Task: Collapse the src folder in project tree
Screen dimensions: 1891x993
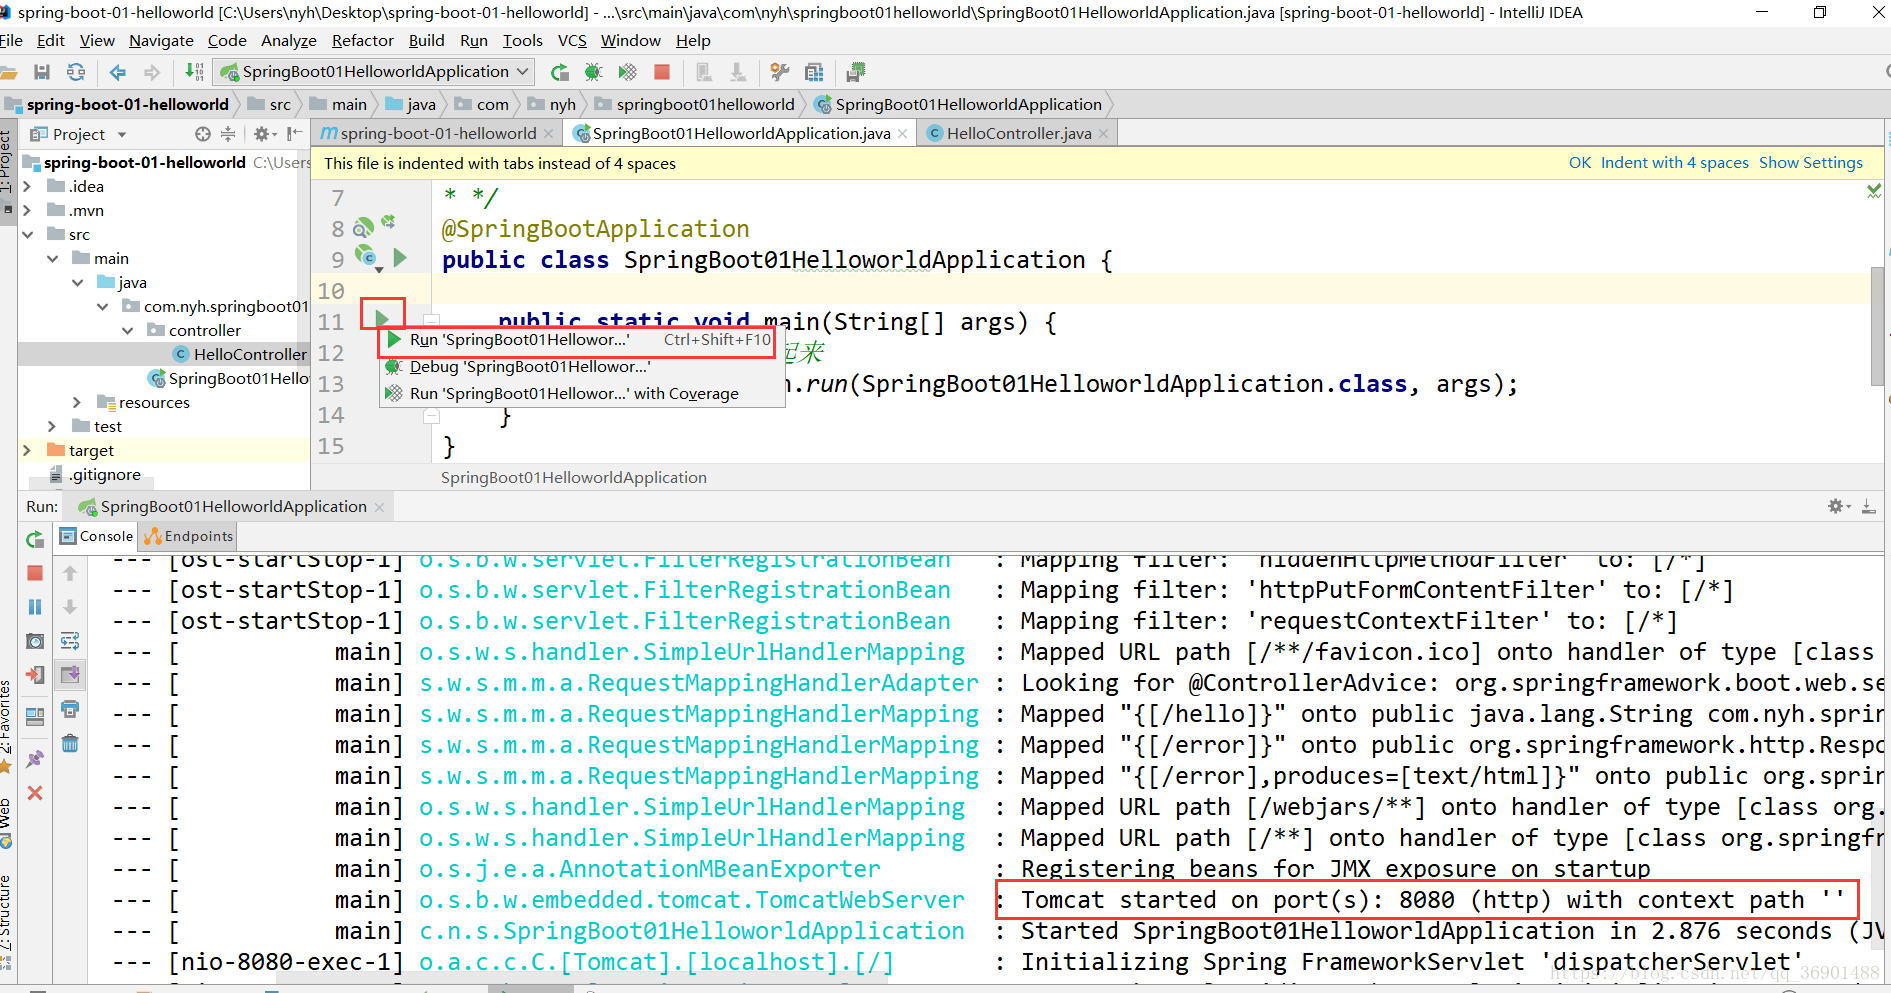Action: (x=27, y=234)
